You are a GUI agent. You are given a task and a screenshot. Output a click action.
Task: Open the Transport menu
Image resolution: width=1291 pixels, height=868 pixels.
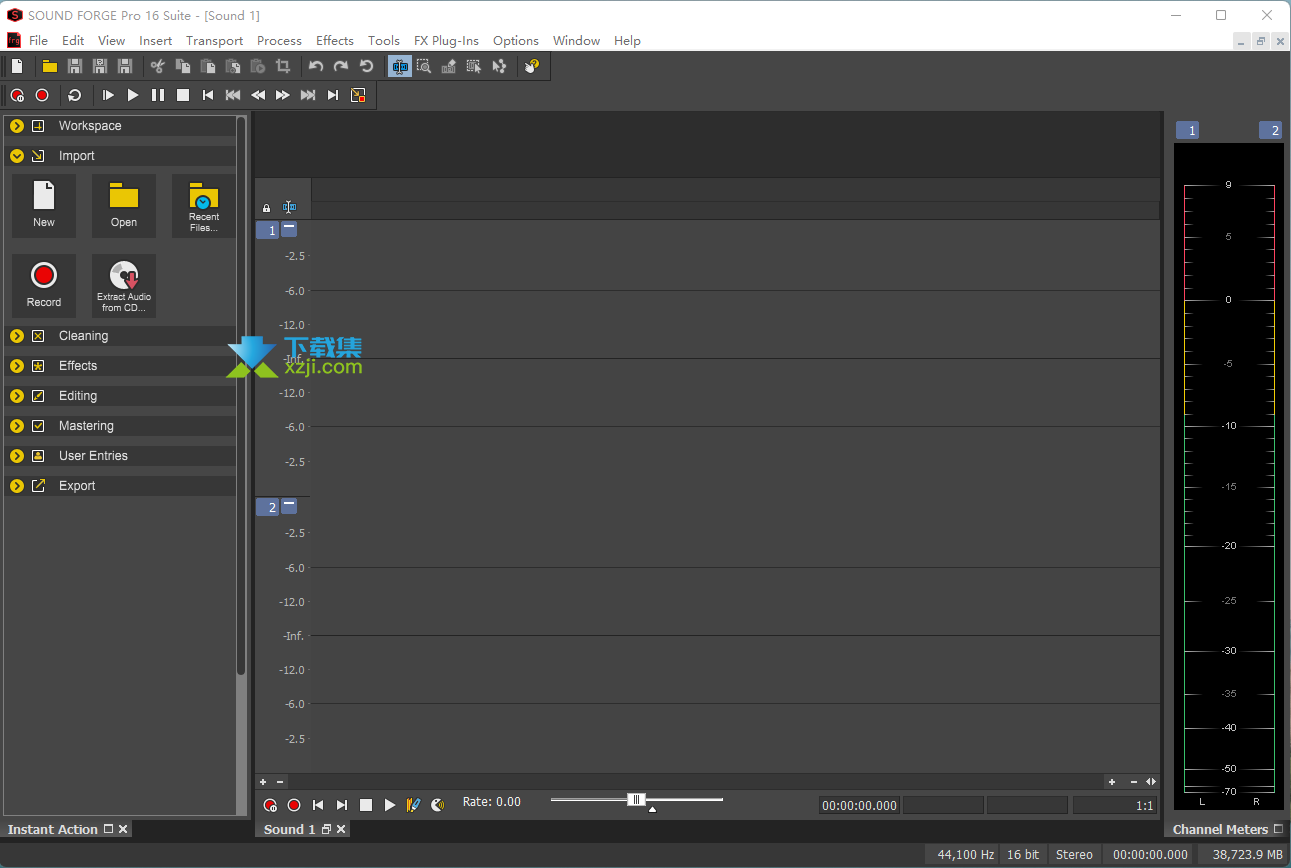(x=214, y=41)
